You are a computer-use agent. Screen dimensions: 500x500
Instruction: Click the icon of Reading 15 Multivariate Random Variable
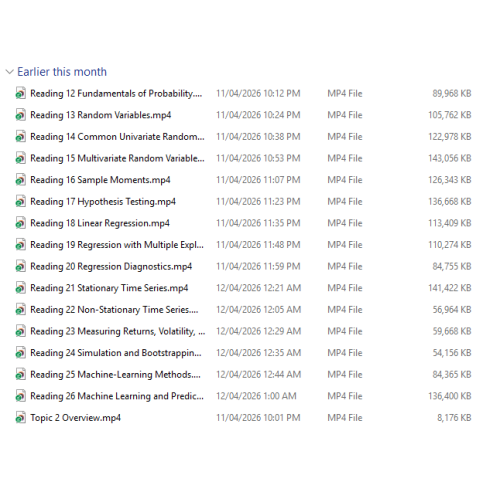tap(20, 158)
